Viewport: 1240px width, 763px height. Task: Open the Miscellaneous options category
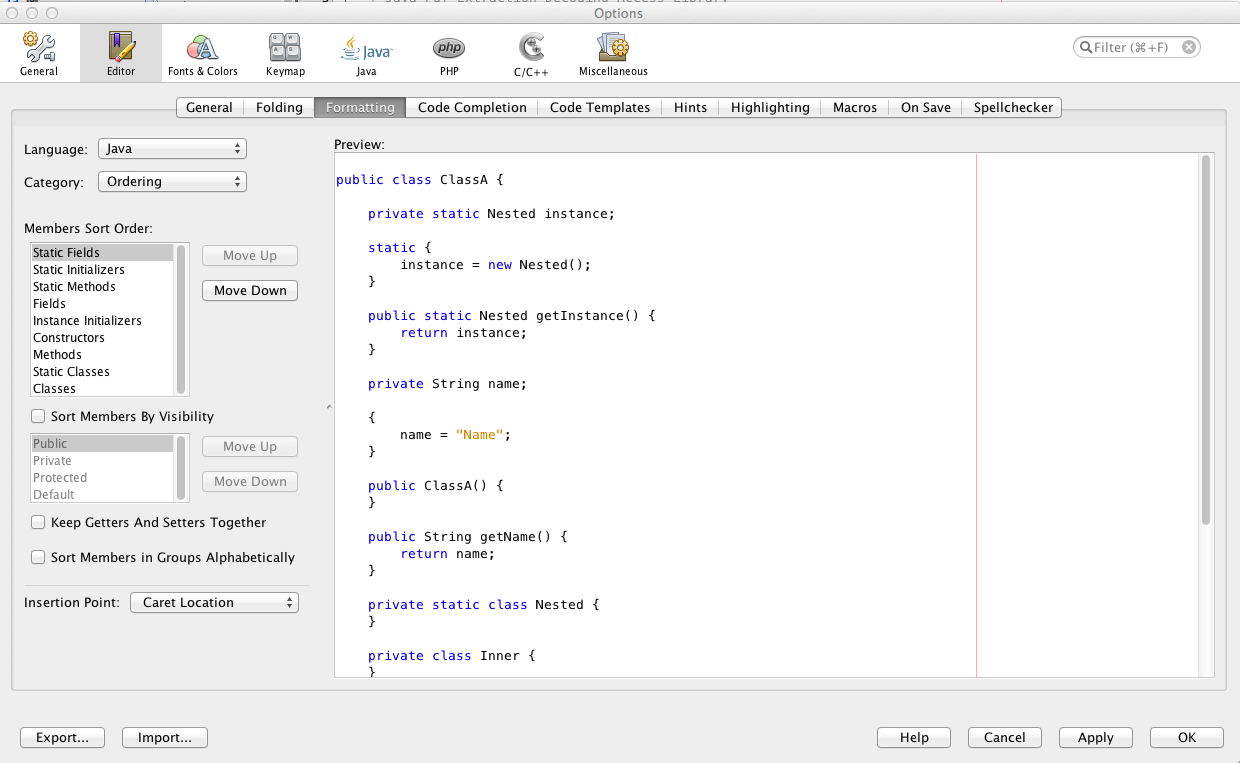[612, 53]
